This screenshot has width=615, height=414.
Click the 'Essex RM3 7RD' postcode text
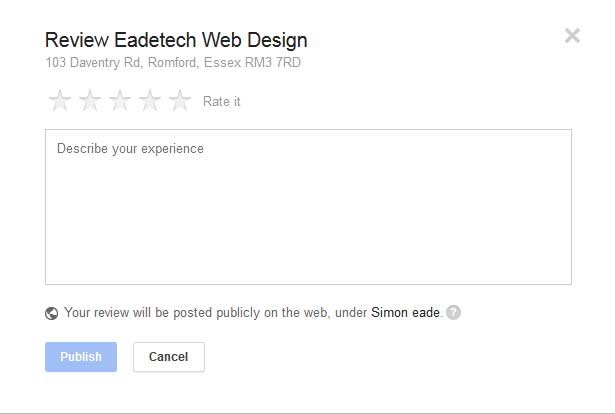252,62
